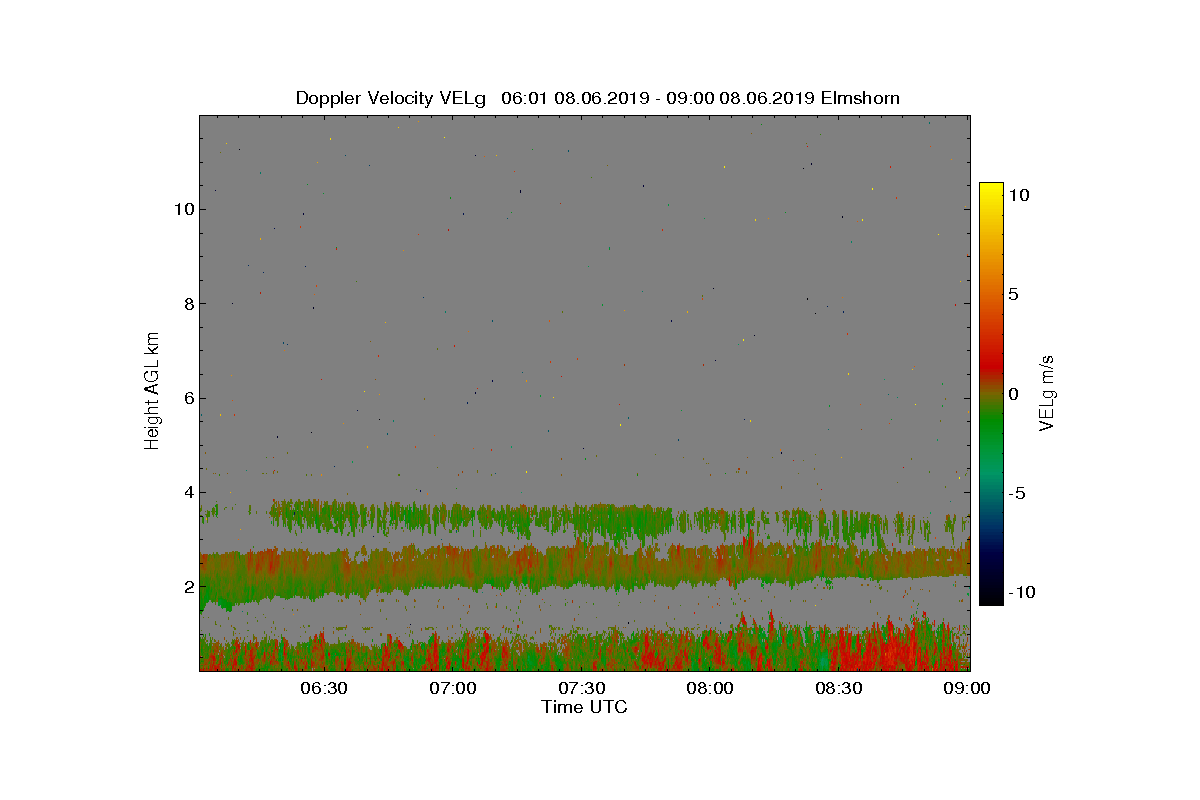Click the 'Time UTC' x-axis label
Screen dimensions: 1200x800
click(x=585, y=707)
